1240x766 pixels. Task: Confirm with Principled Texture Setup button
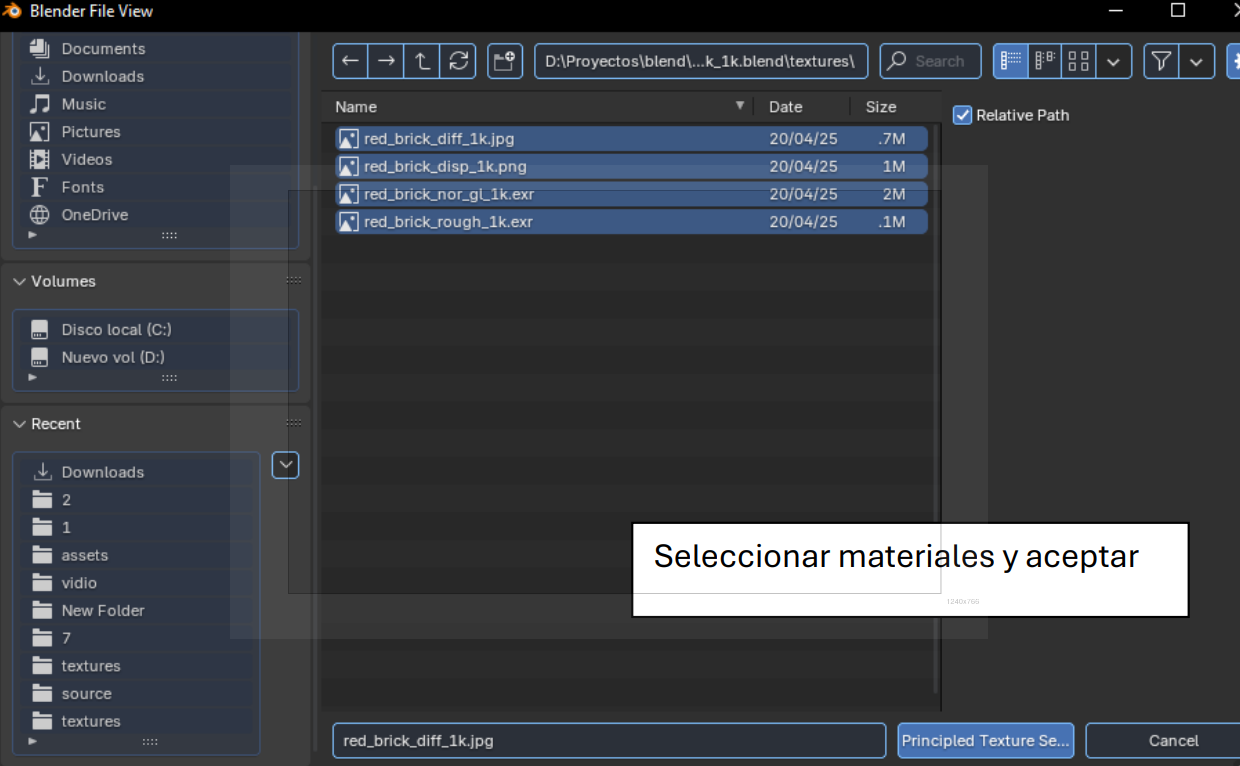[985, 740]
